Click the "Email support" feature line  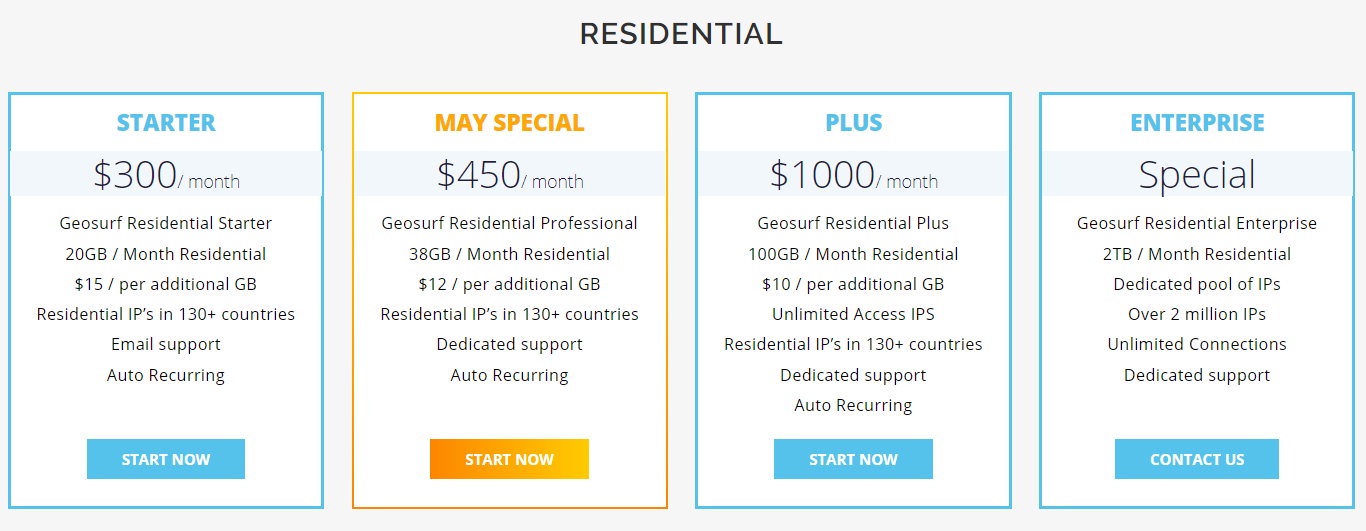(166, 344)
